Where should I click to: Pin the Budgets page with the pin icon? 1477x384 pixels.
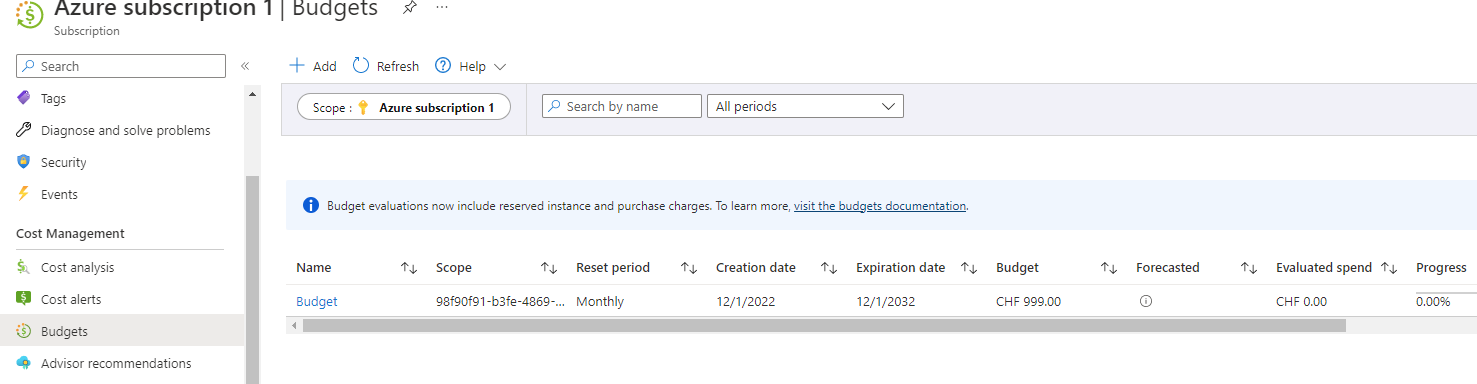(x=409, y=8)
